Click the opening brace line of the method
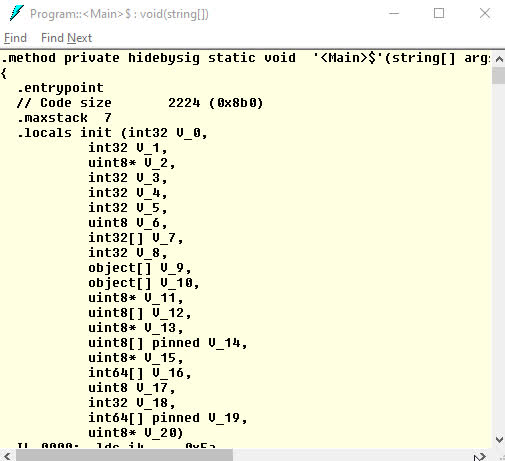The image size is (505, 461). (x=4, y=73)
